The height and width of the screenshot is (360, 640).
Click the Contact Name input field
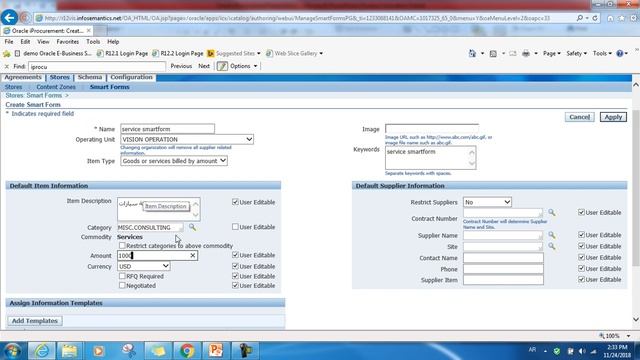(x=503, y=258)
